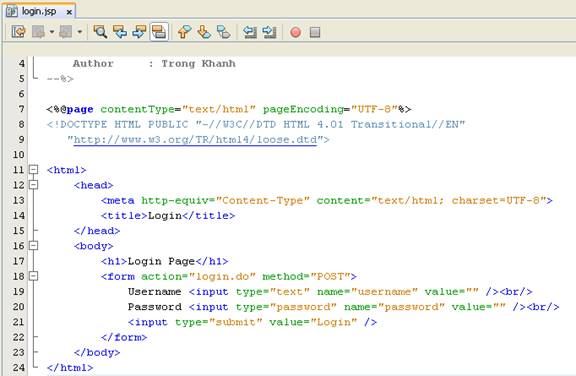Image resolution: width=576 pixels, height=376 pixels.
Task: Click 'charset=UTF-8' on line 13
Action: click(496, 200)
